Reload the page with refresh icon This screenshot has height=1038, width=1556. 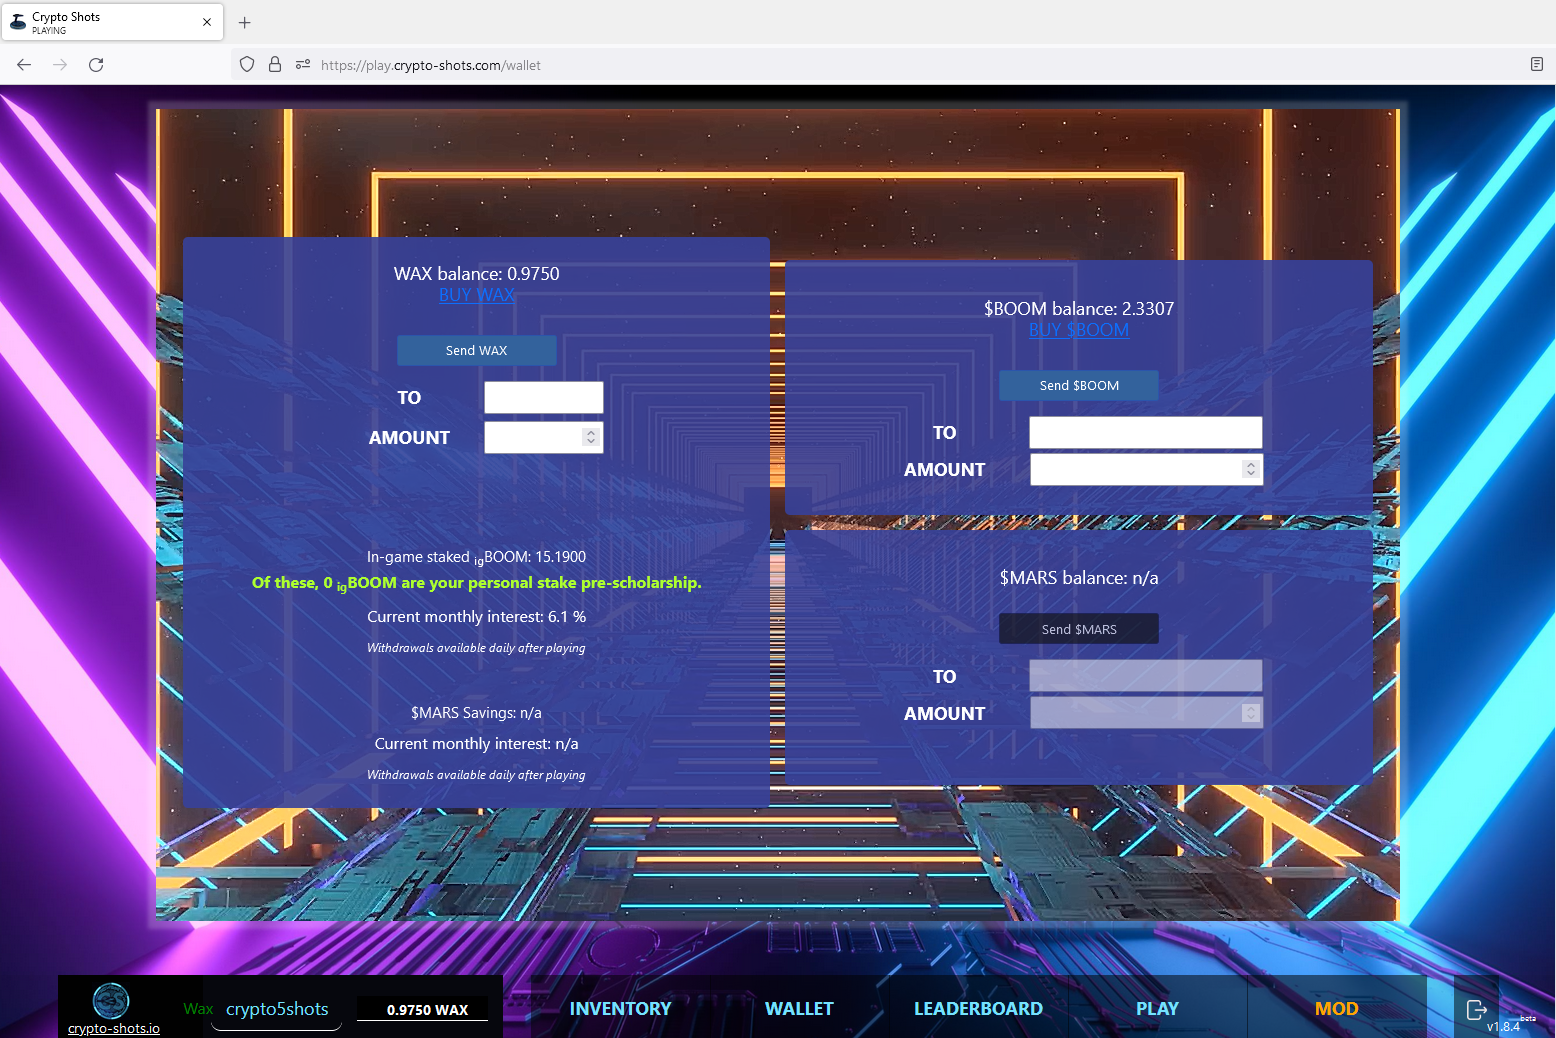pos(96,65)
